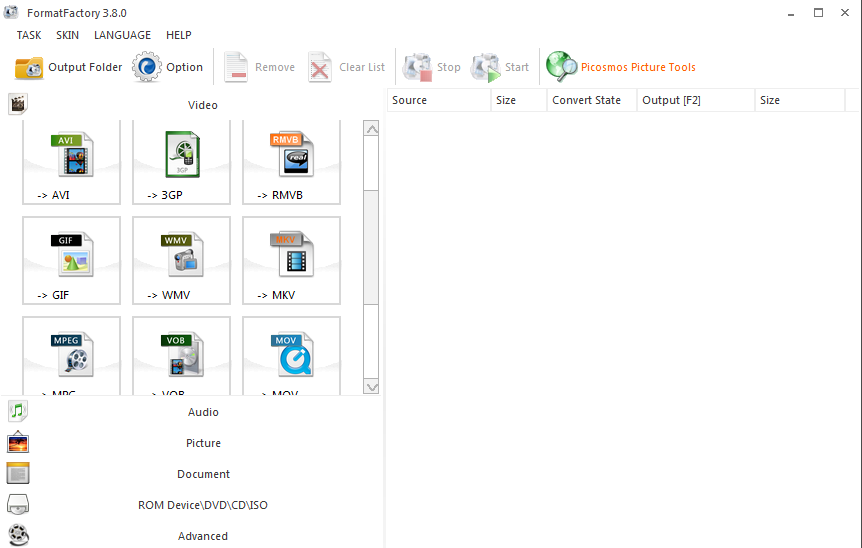Click the Document category icon
This screenshot has height=548, width=862.
[x=18, y=473]
